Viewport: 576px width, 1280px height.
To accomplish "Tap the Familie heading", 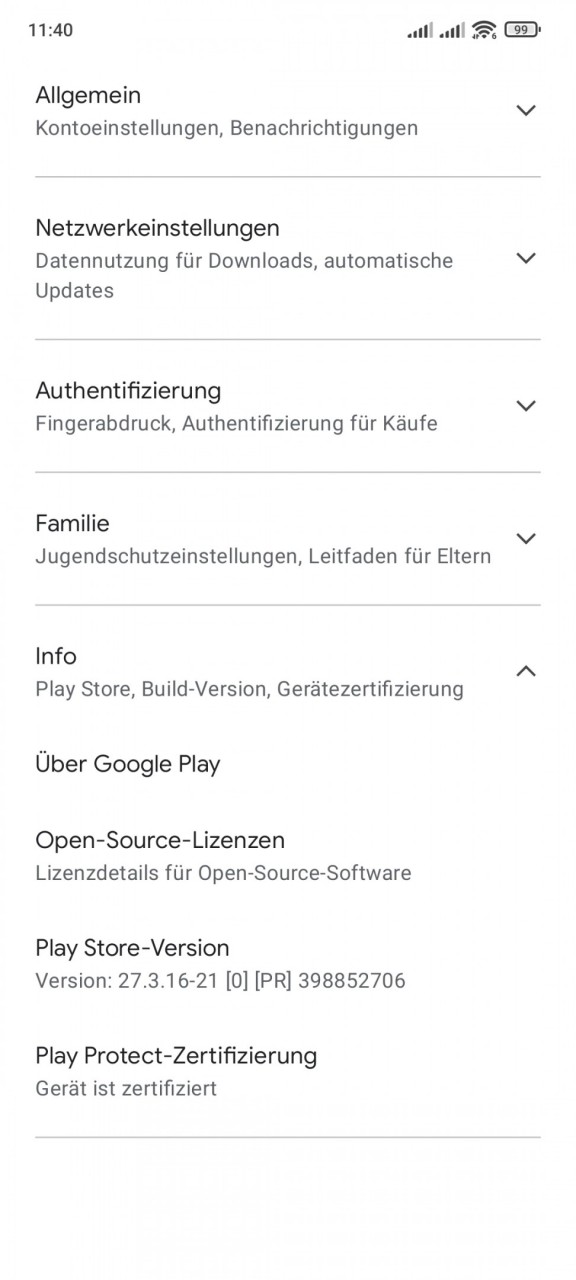I will [72, 523].
